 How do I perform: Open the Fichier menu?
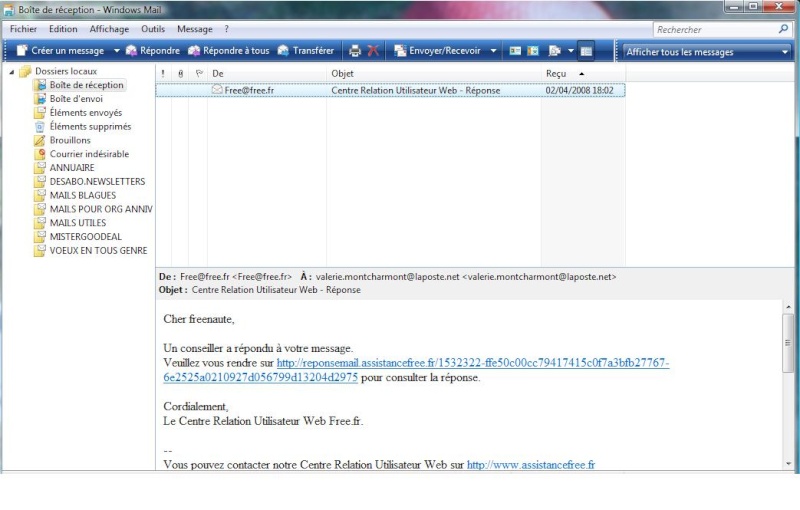coord(23,29)
